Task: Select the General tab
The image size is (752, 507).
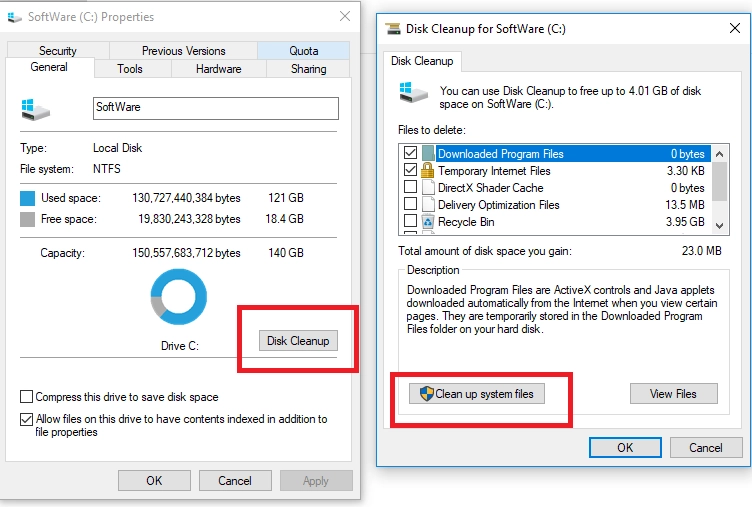Action: point(49,67)
